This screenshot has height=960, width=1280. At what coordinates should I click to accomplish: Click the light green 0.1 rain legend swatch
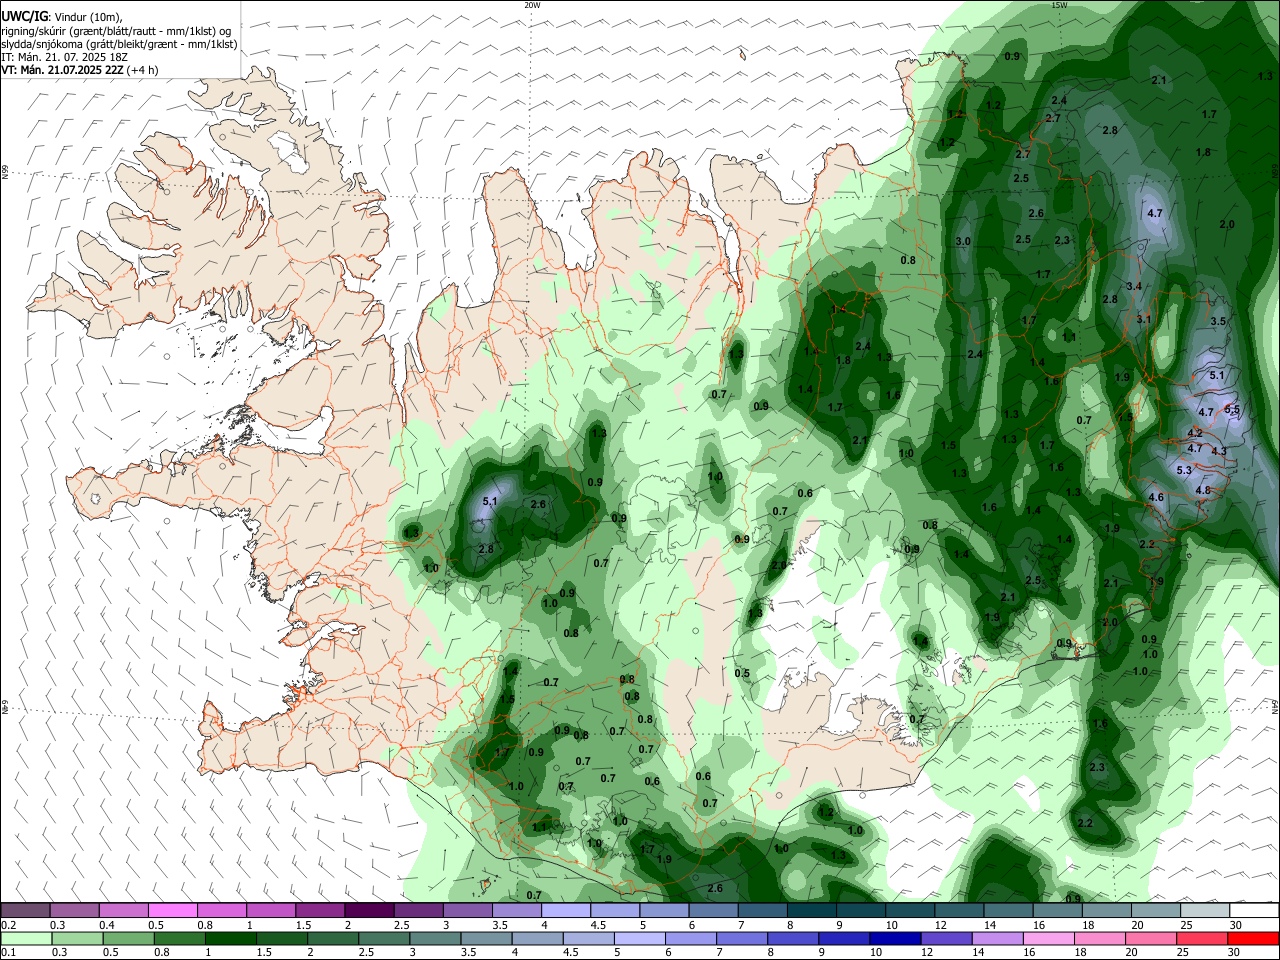(x=25, y=938)
